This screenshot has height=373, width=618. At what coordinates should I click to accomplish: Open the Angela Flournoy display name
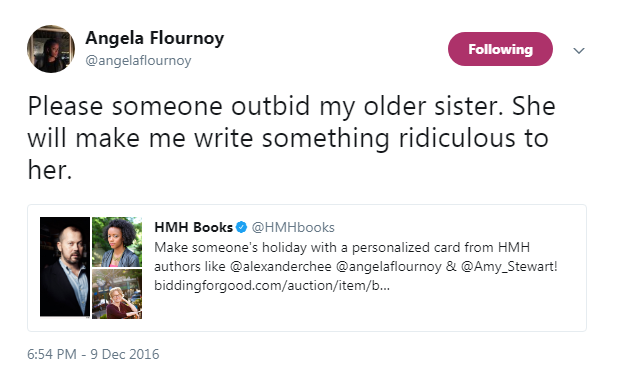tap(154, 38)
